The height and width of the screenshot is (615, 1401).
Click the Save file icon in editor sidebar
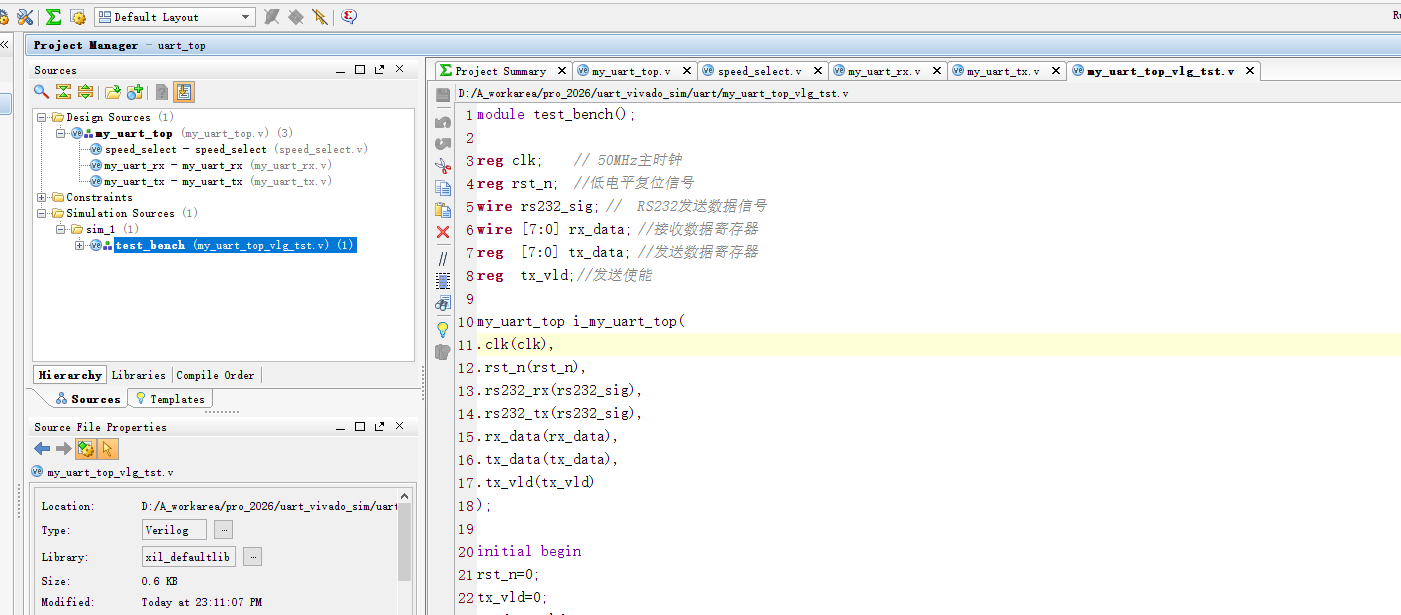443,94
